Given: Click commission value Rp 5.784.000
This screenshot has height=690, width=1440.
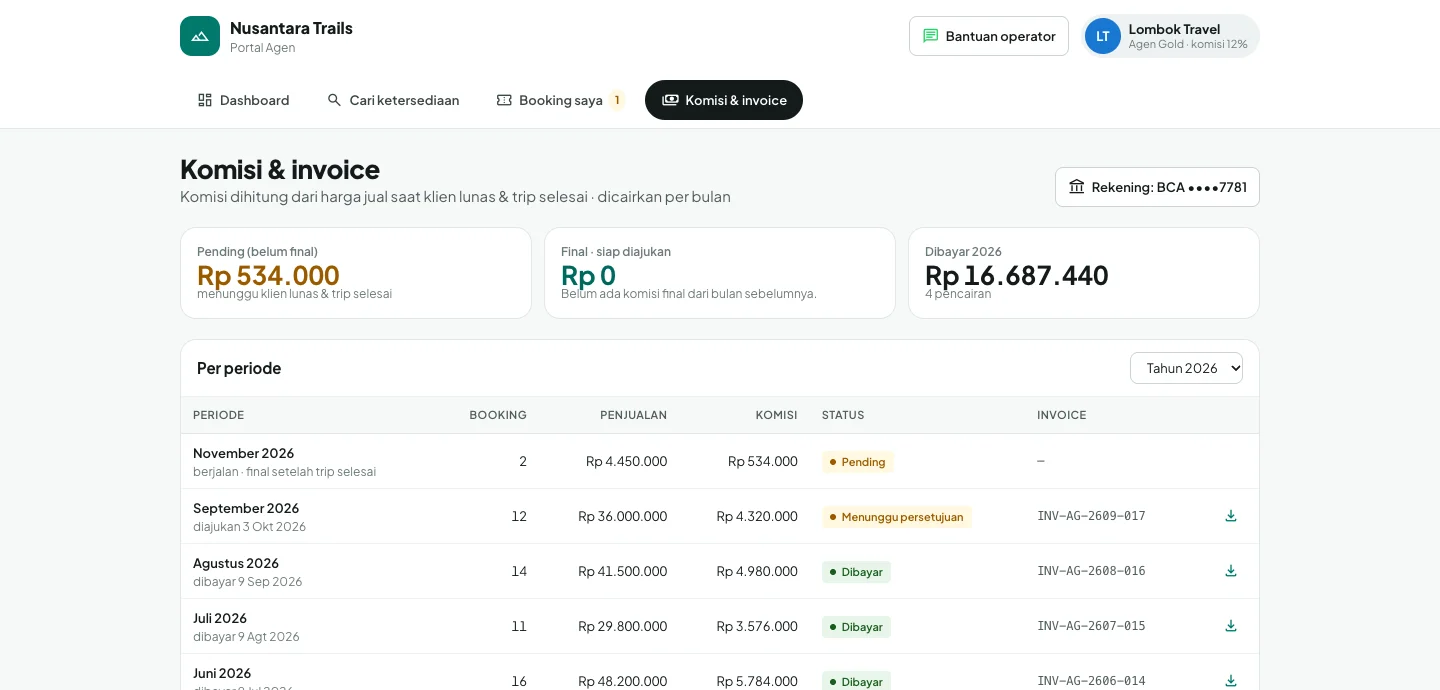Looking at the screenshot, I should (x=757, y=681).
